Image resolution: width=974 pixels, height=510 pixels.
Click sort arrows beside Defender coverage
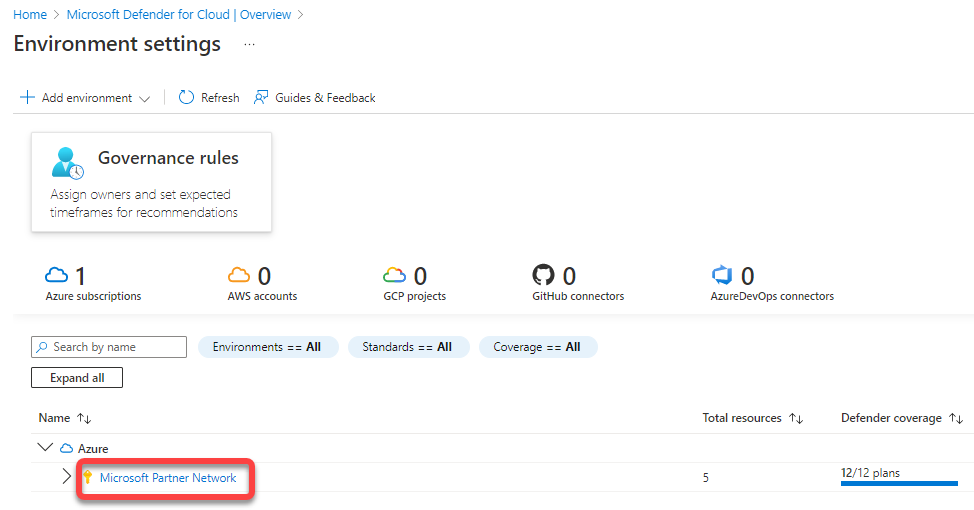point(956,419)
